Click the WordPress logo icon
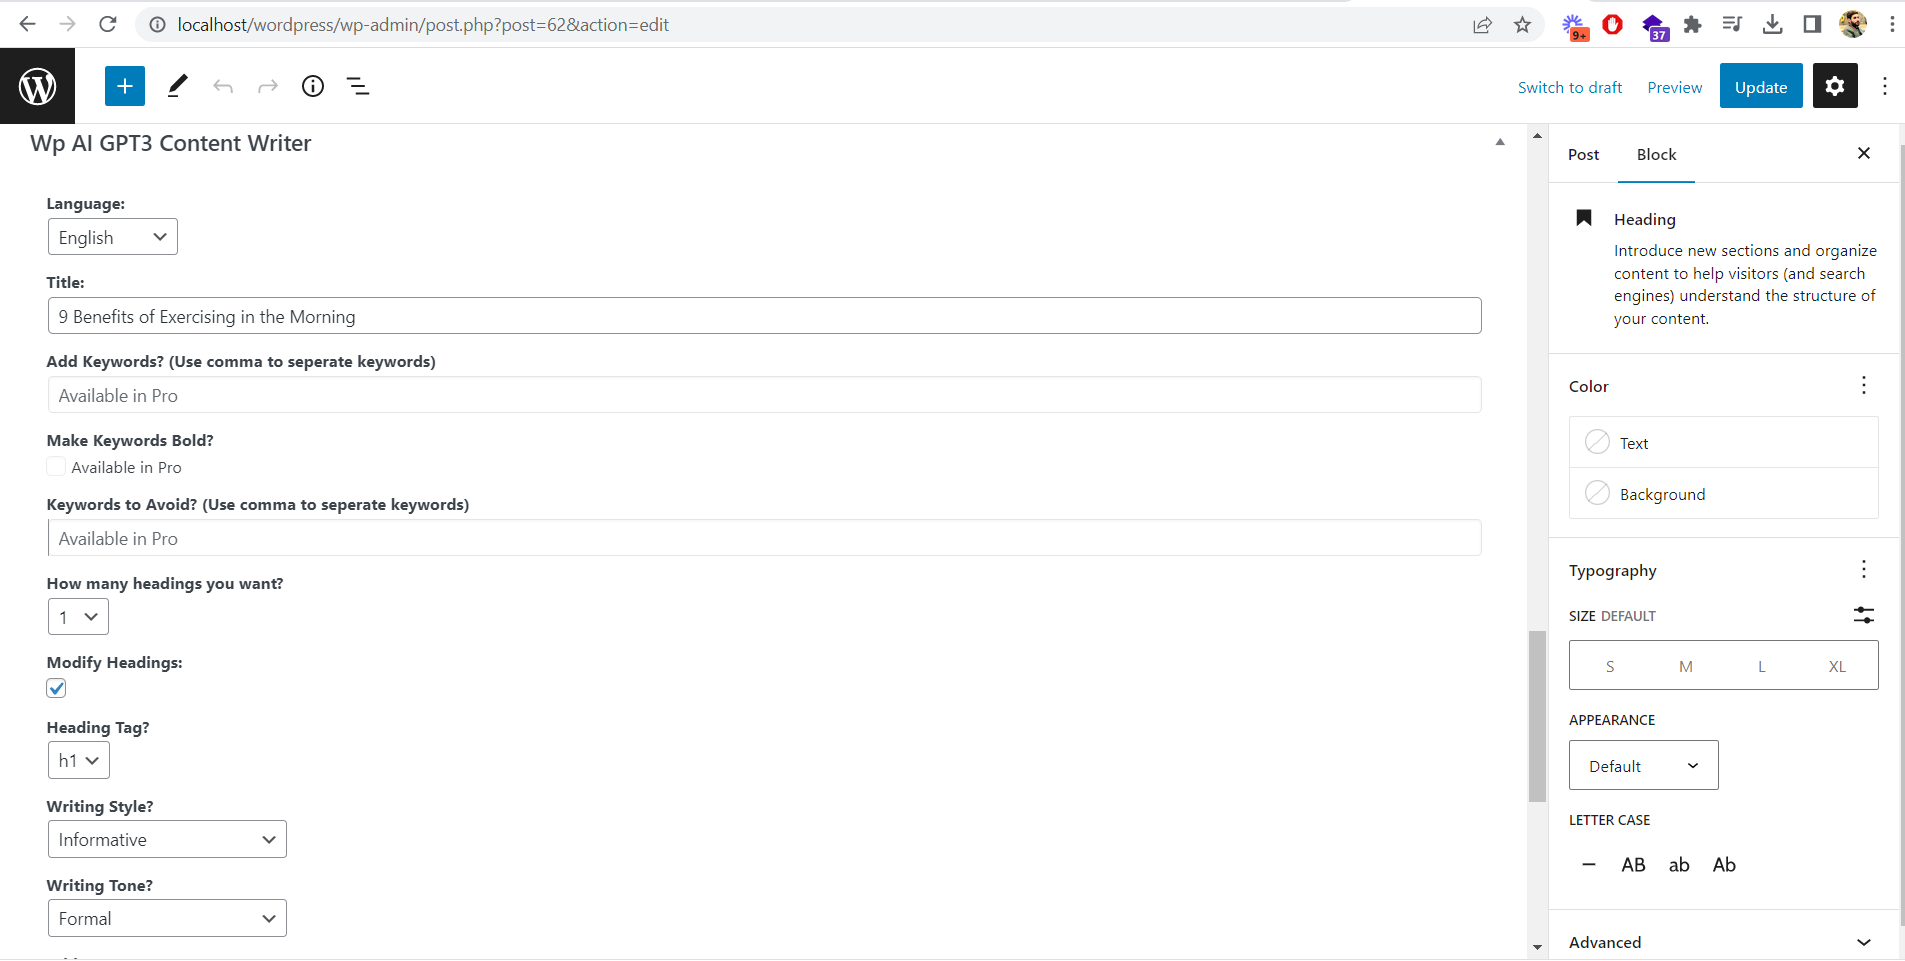Viewport: 1905px width, 961px height. pyautogui.click(x=37, y=86)
